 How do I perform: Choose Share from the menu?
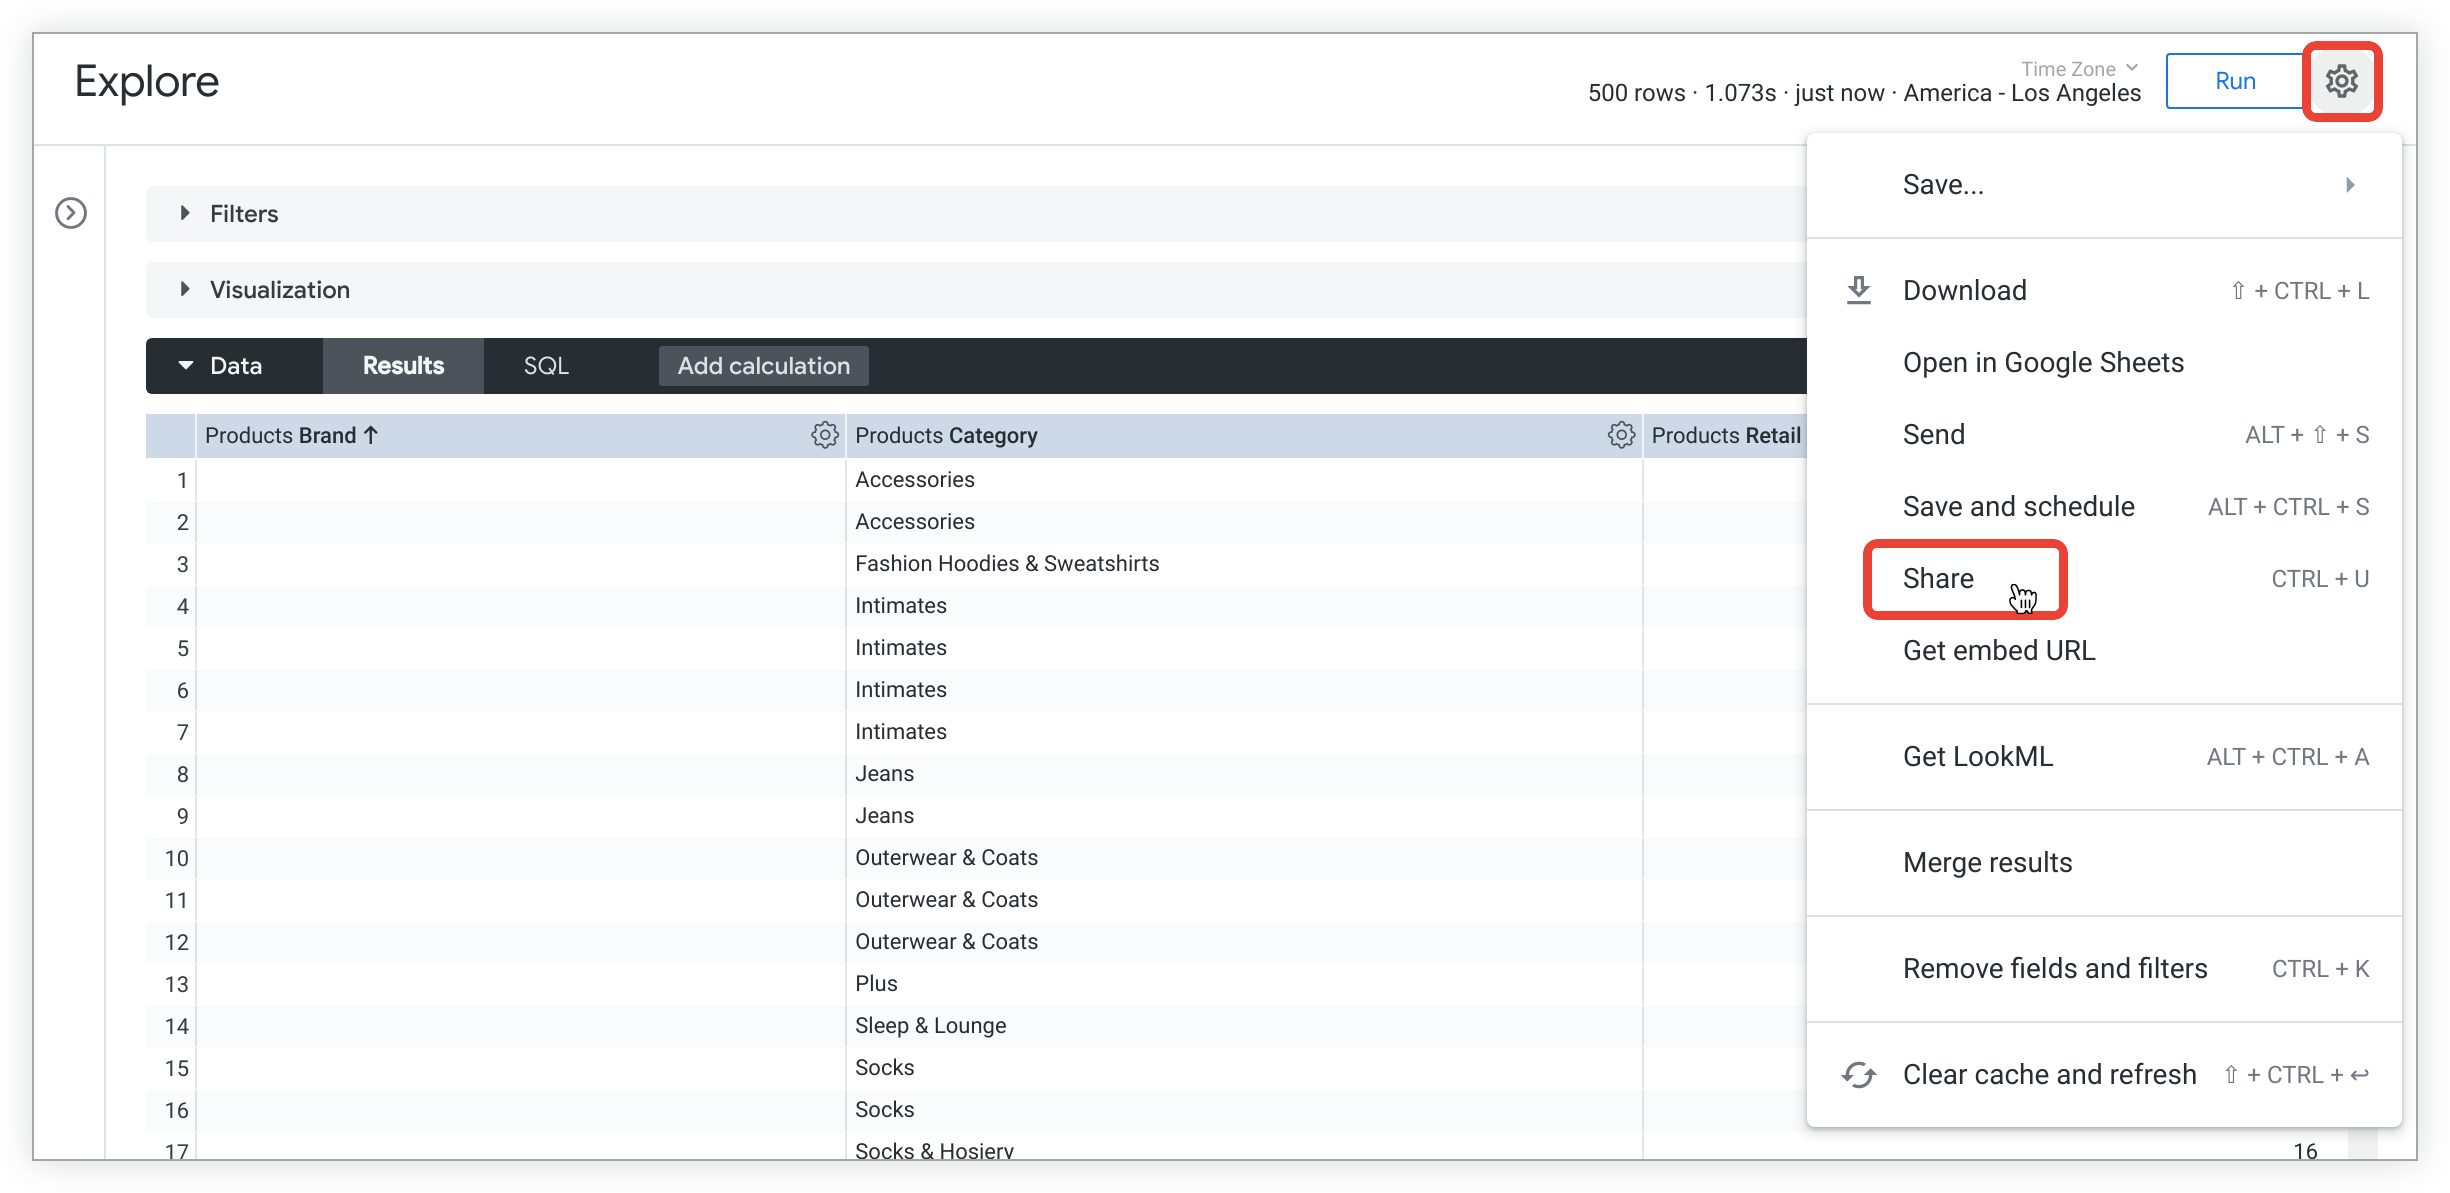point(1938,579)
